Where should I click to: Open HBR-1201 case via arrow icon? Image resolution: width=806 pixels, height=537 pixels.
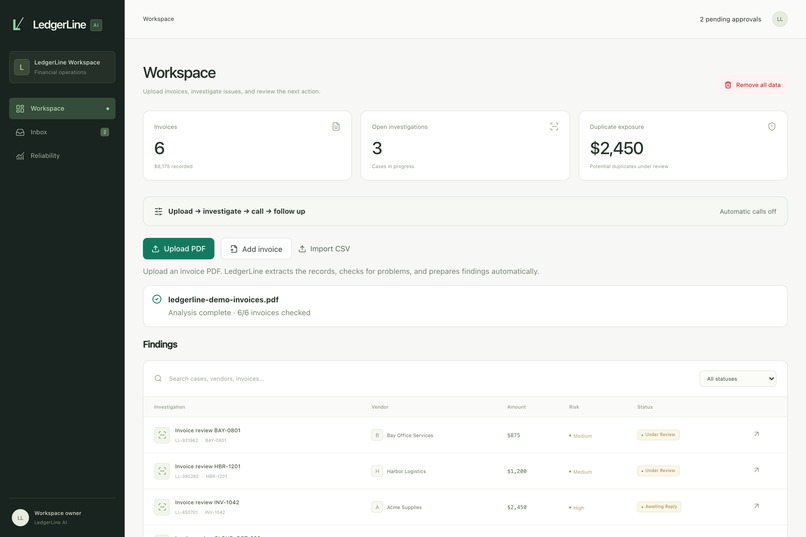click(756, 470)
